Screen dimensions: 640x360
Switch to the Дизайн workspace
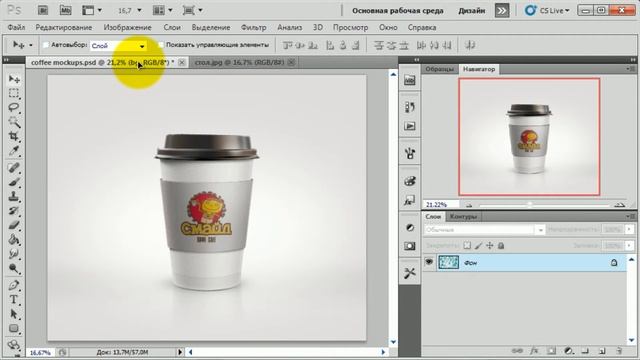click(471, 11)
